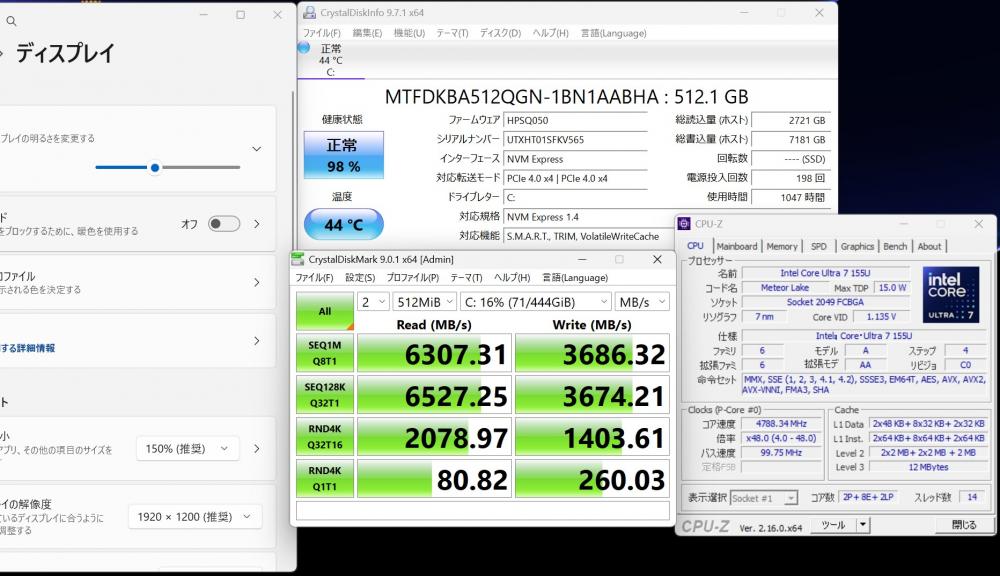
Task: Open CrystalDiskInfo テーマ(T) menu
Action: 452,33
